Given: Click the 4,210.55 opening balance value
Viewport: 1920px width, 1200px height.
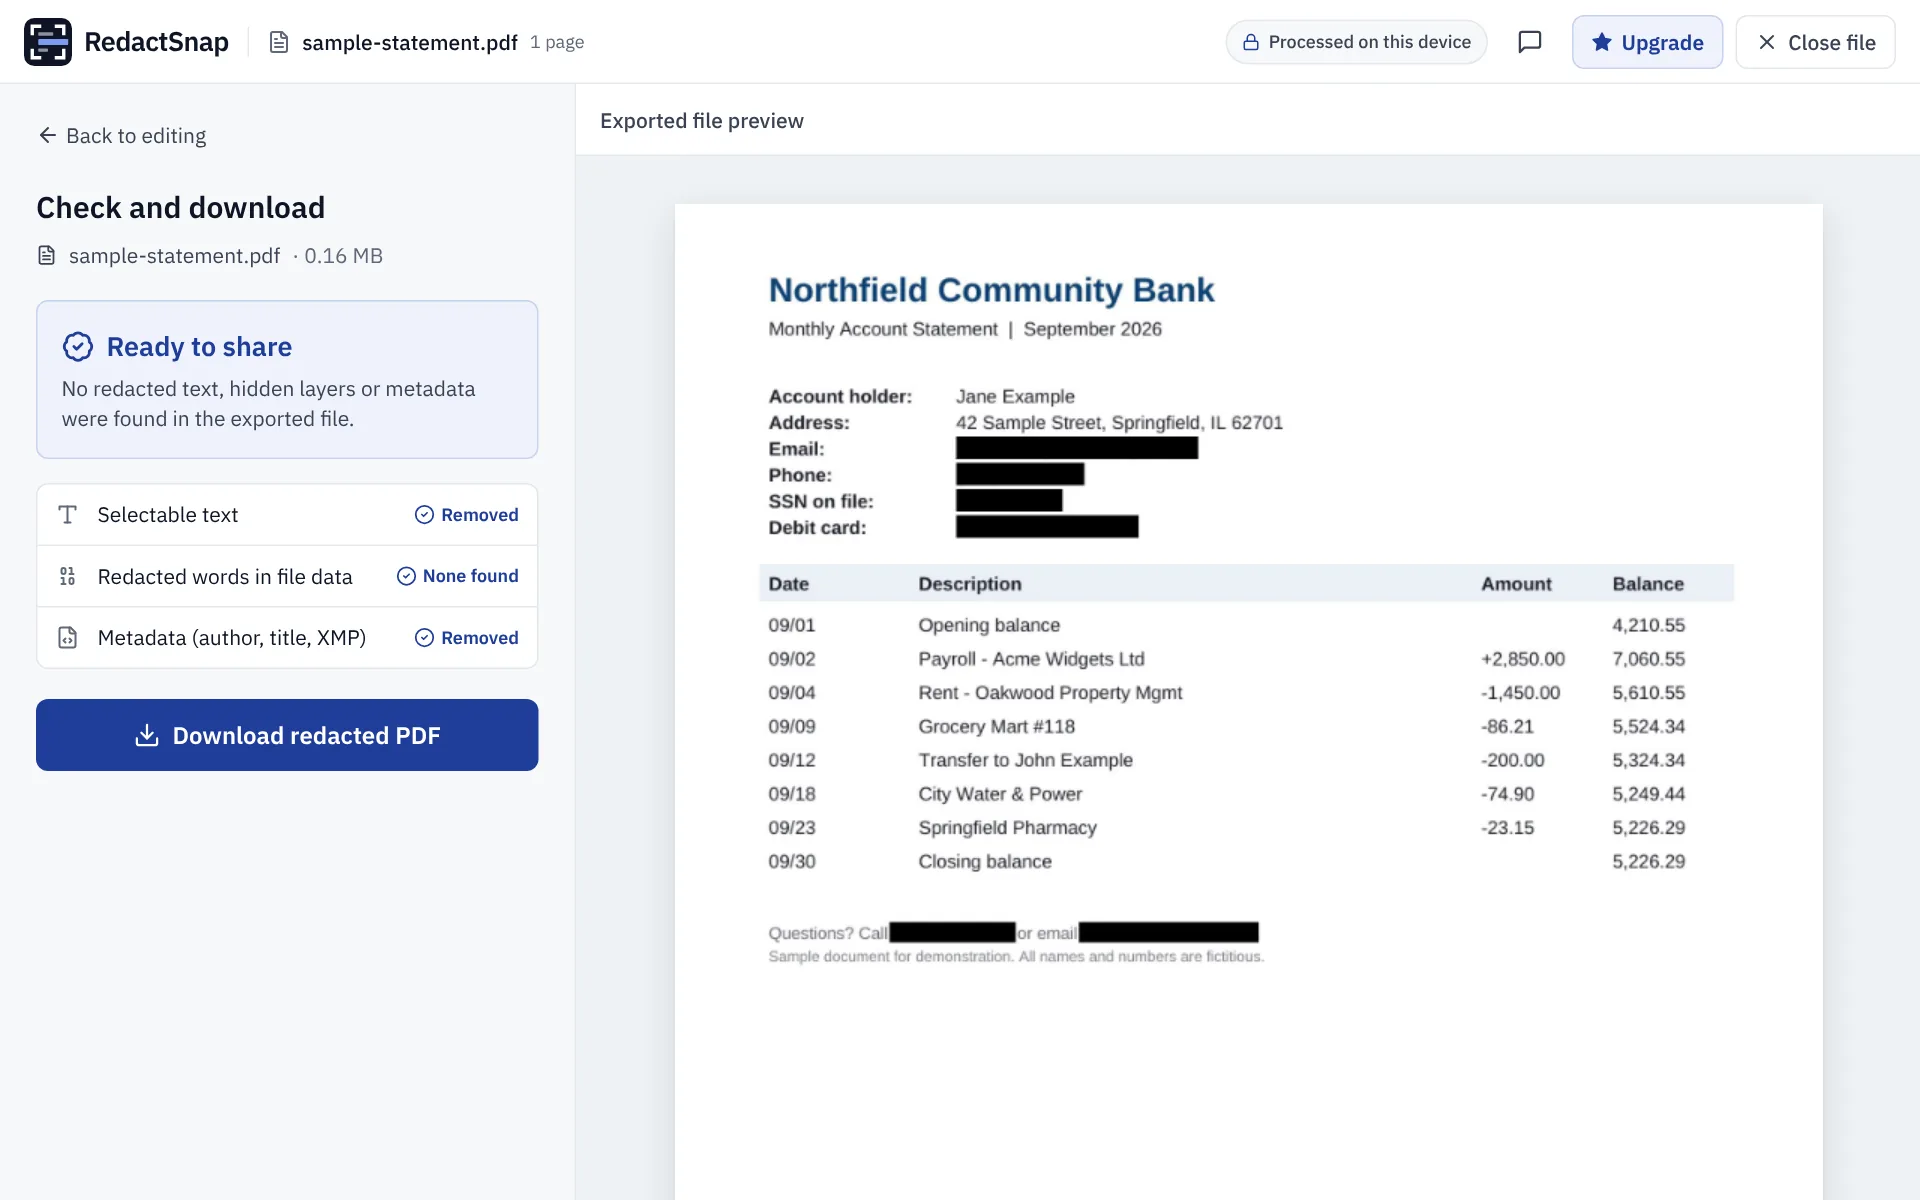Looking at the screenshot, I should tap(1648, 625).
